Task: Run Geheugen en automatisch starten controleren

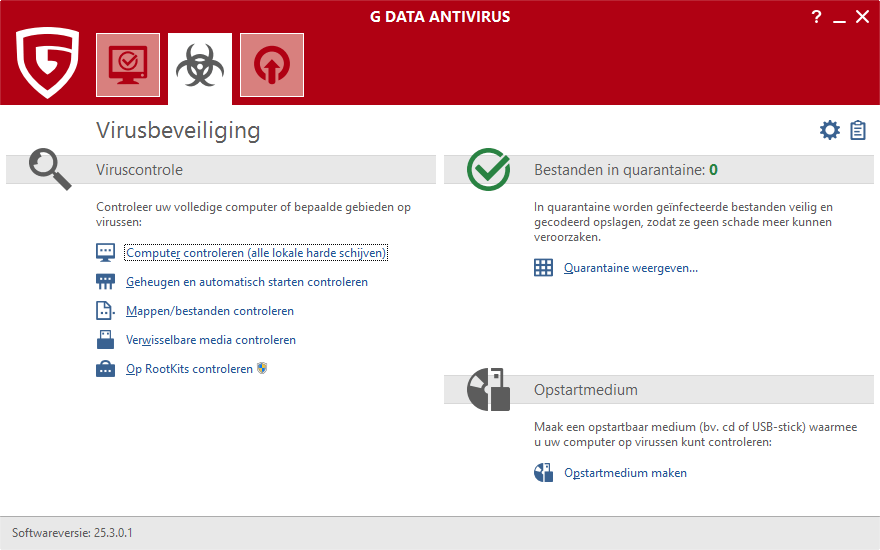Action: 247,282
